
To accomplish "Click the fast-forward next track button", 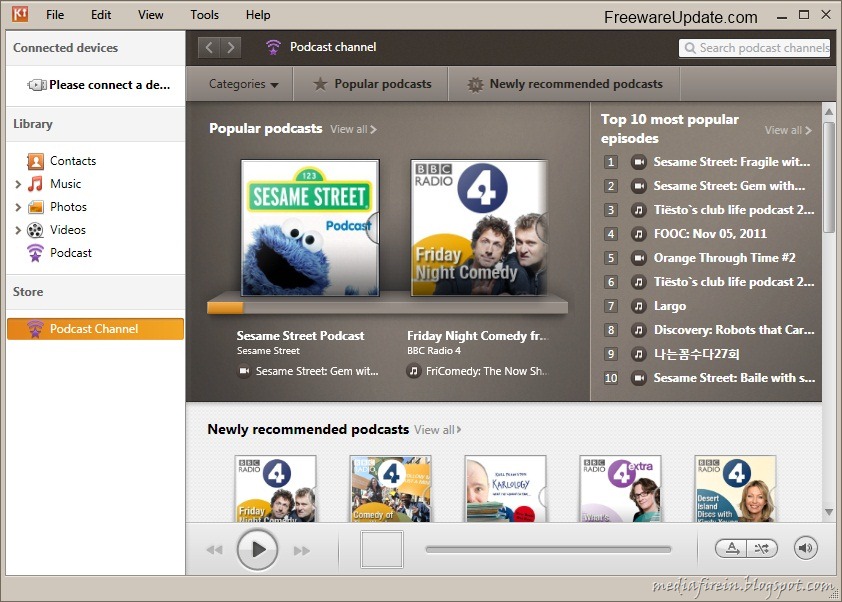I will (301, 550).
